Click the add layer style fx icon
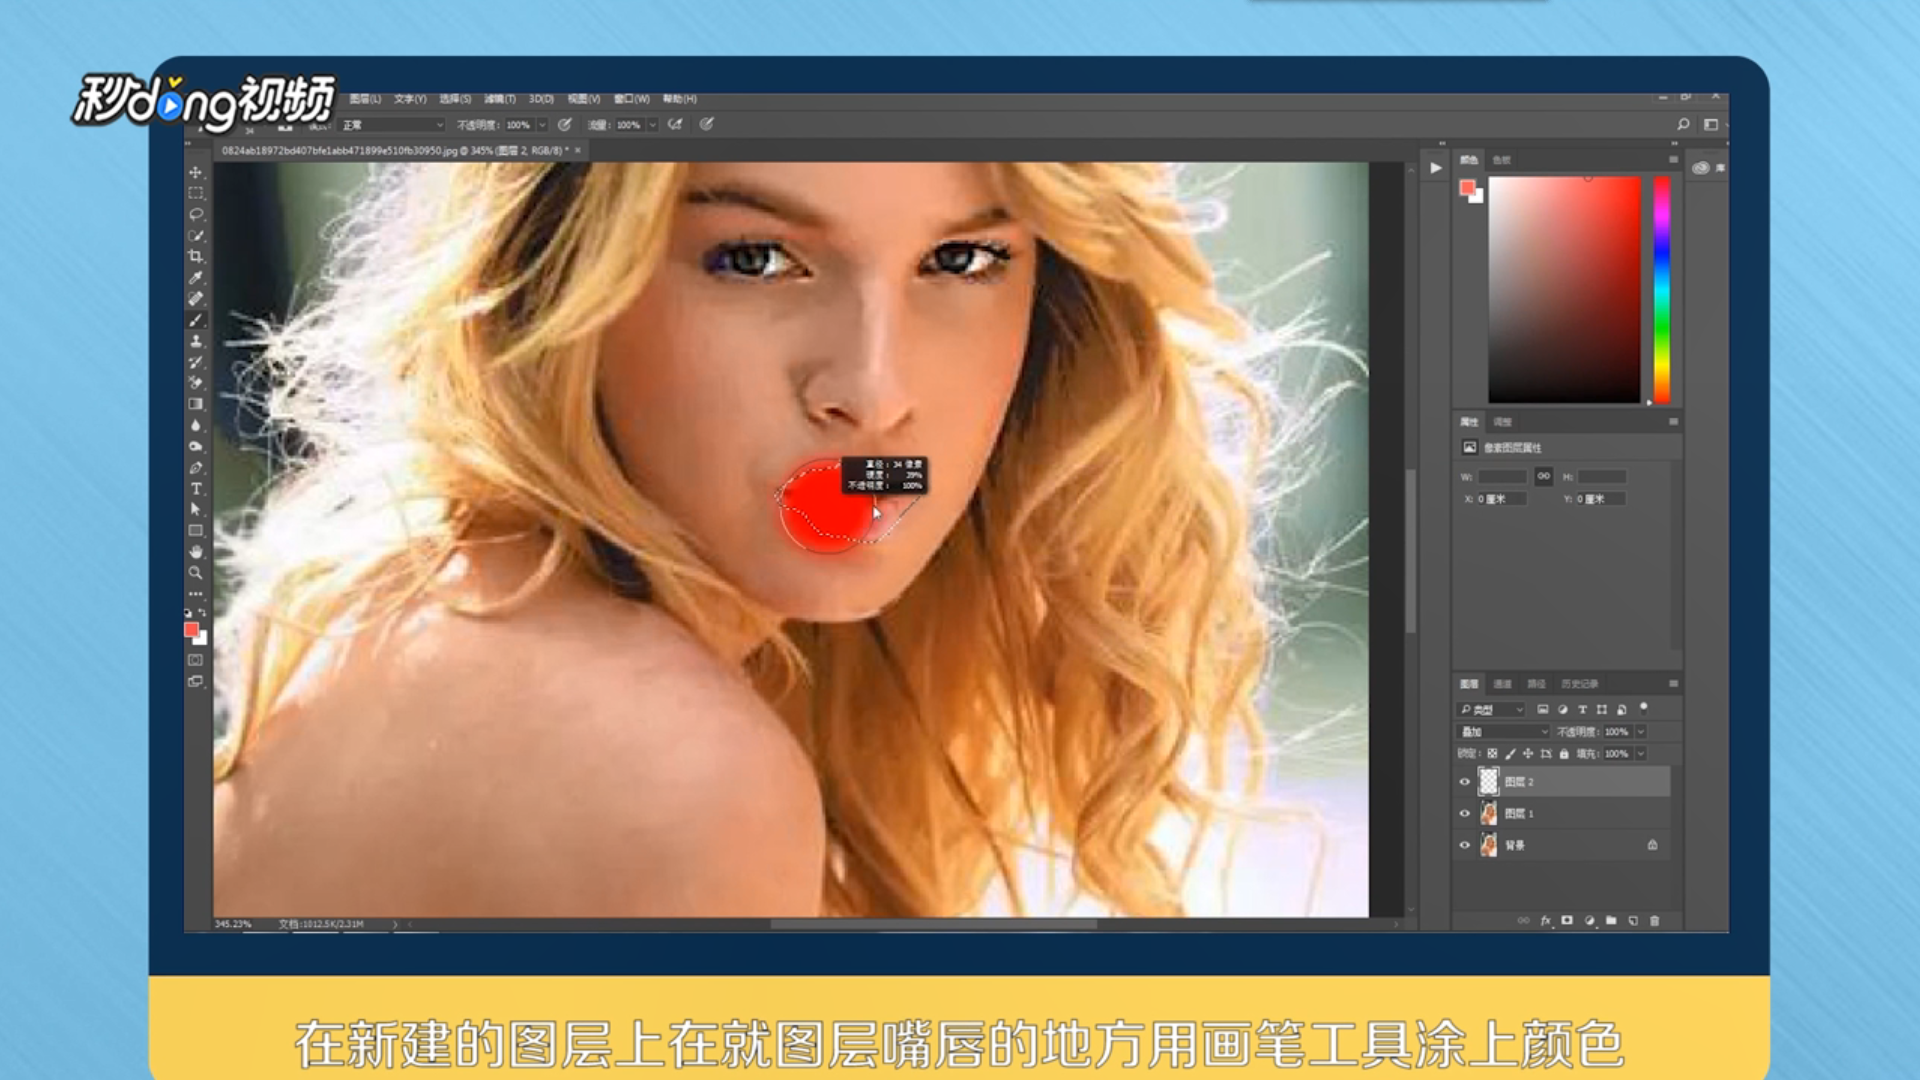The width and height of the screenshot is (1920, 1080). pos(1546,920)
